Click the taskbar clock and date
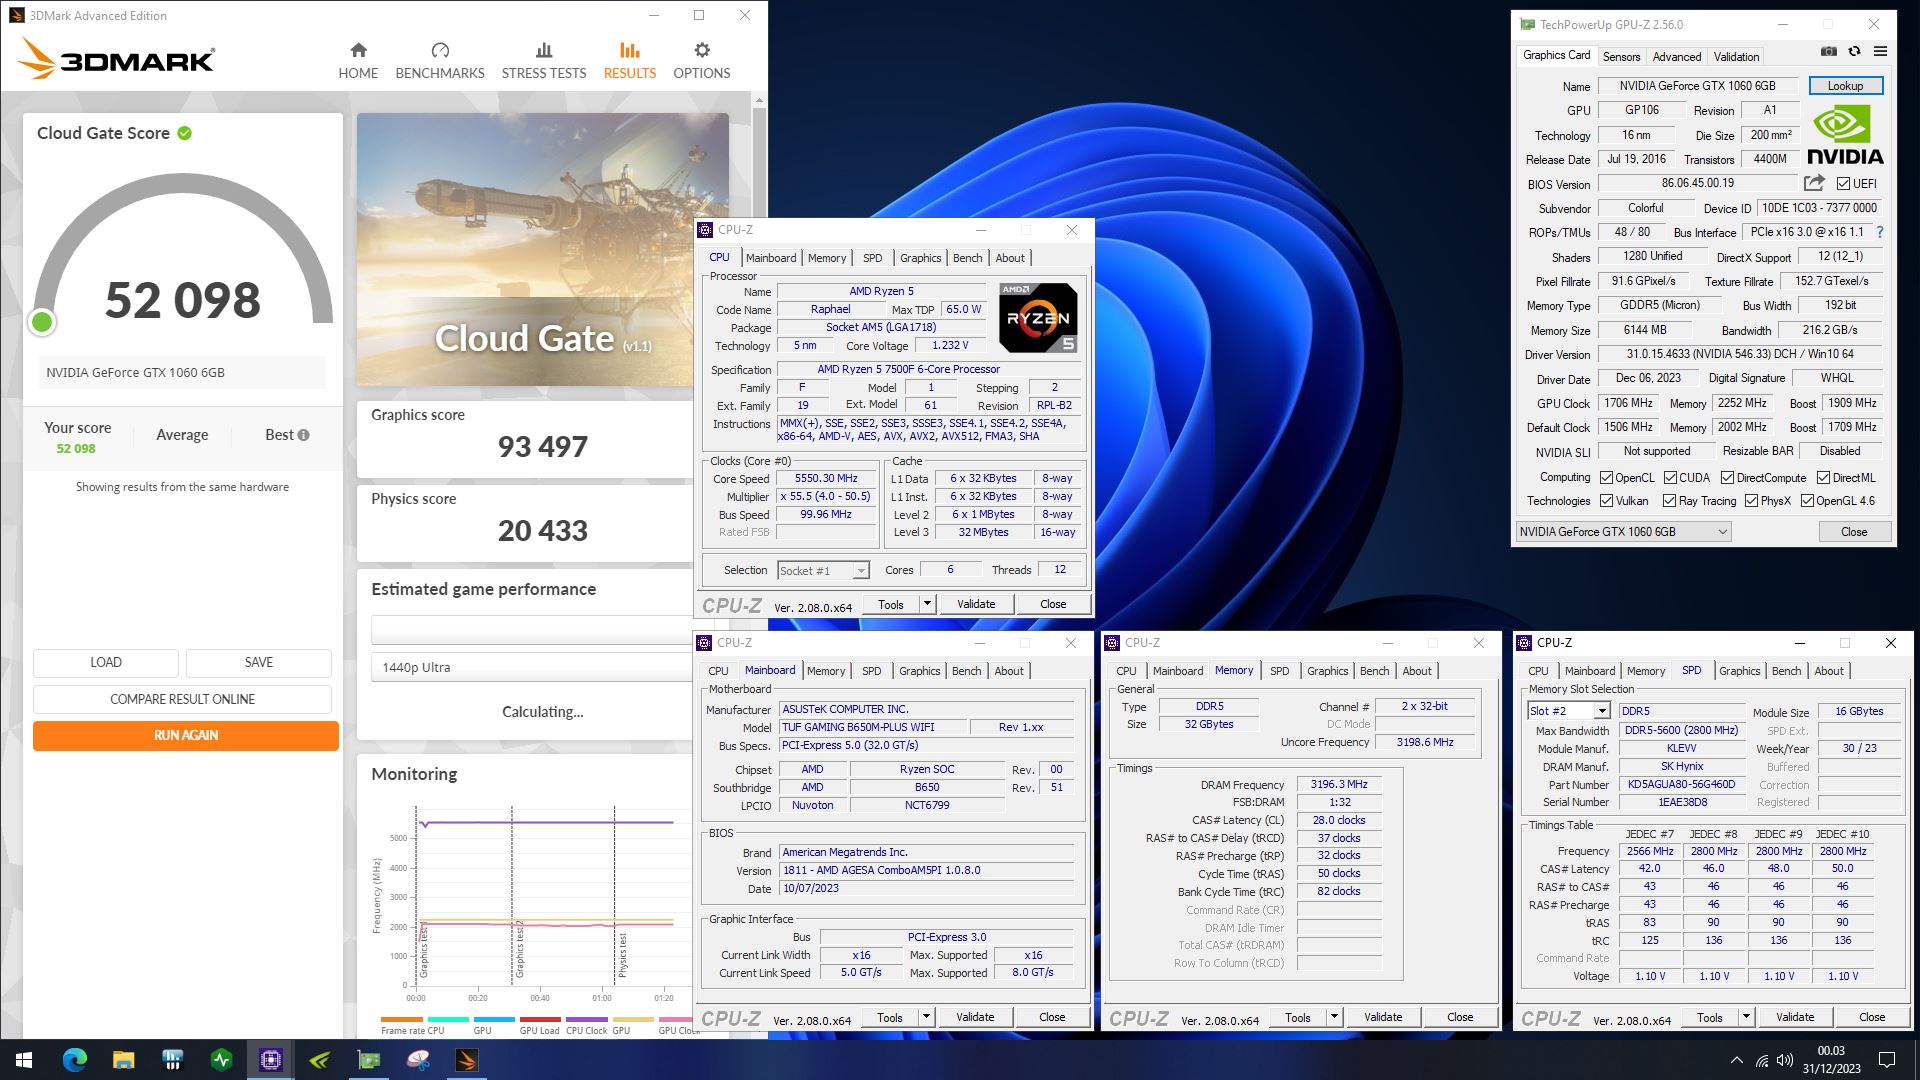This screenshot has width=1920, height=1080. pyautogui.click(x=1831, y=1060)
